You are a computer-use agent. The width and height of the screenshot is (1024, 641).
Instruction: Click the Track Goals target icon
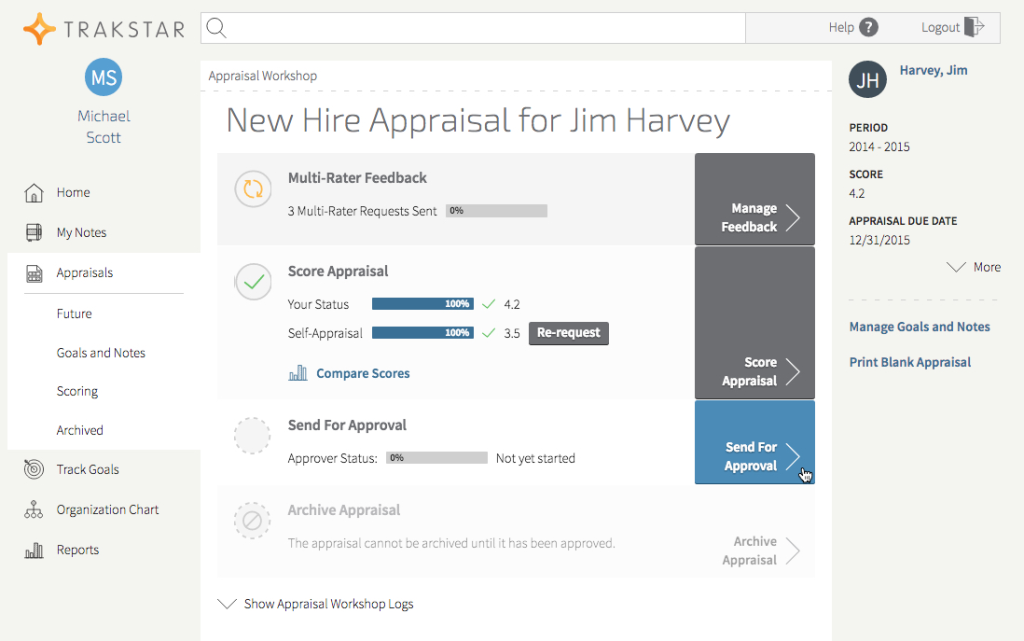coord(34,470)
